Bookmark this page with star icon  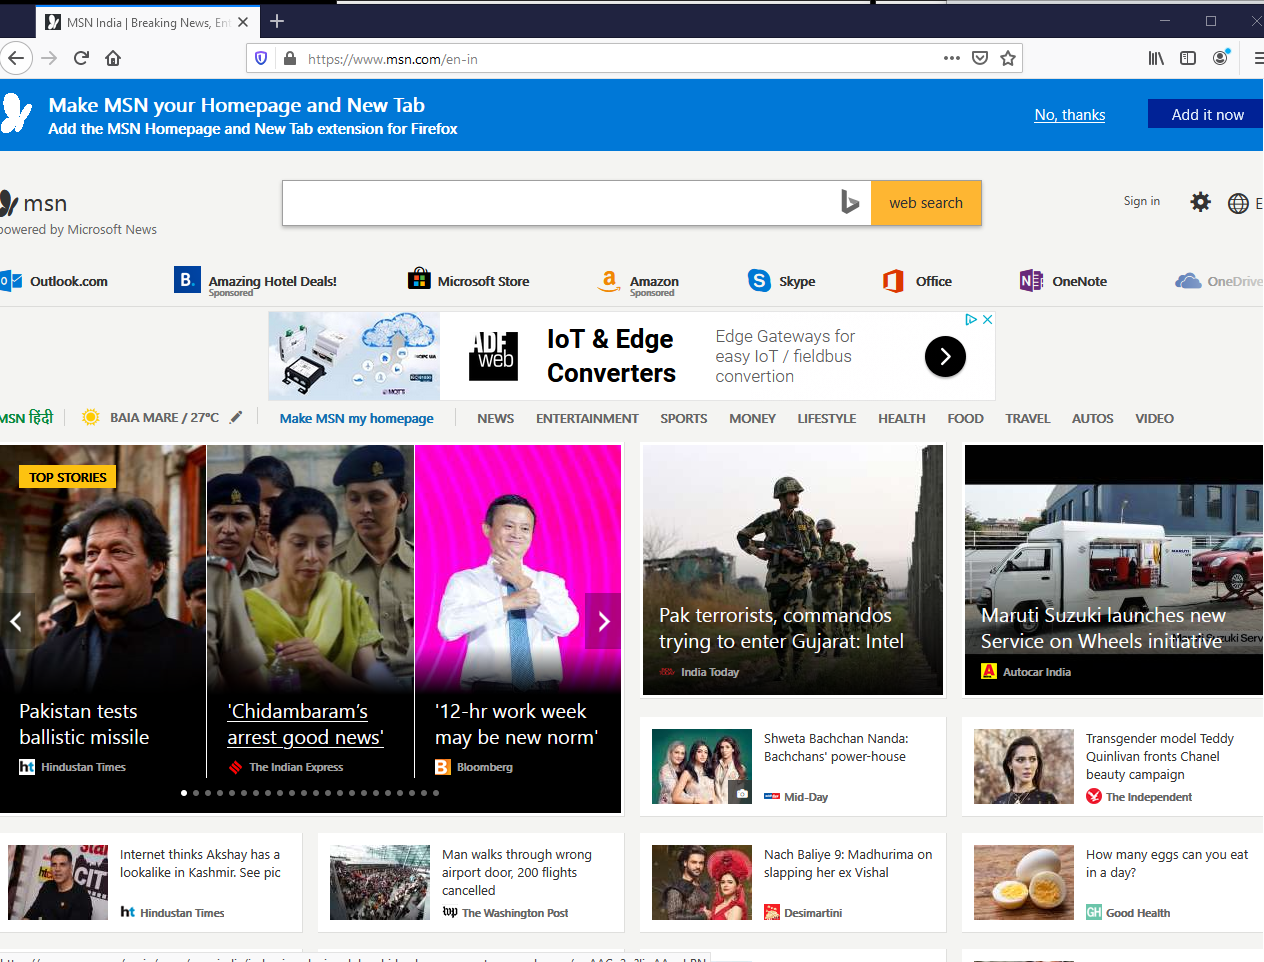click(x=1008, y=58)
